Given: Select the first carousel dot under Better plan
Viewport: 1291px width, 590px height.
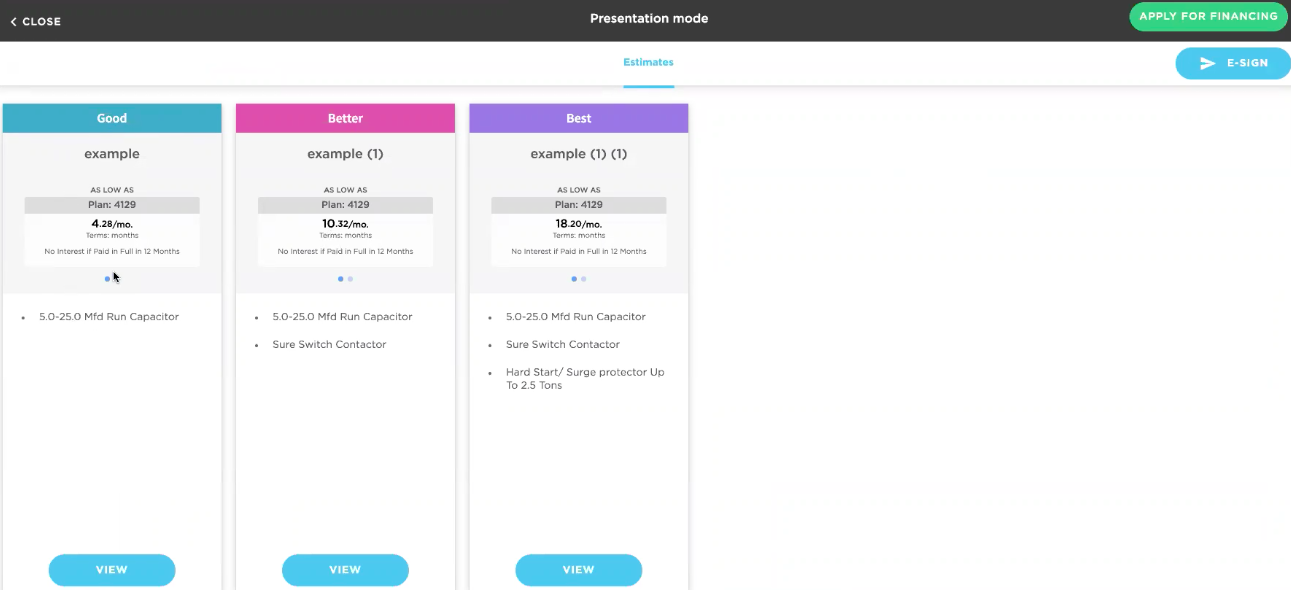Looking at the screenshot, I should point(340,279).
